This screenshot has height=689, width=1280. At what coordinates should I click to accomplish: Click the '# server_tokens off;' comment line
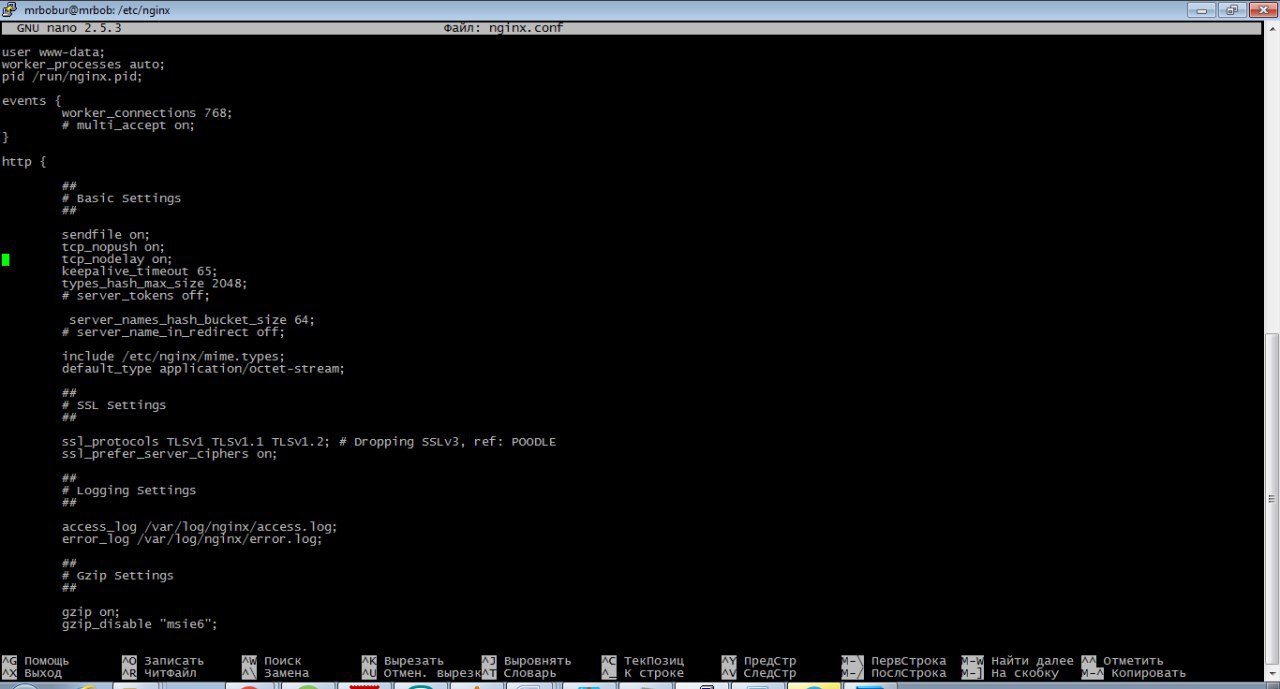click(136, 295)
